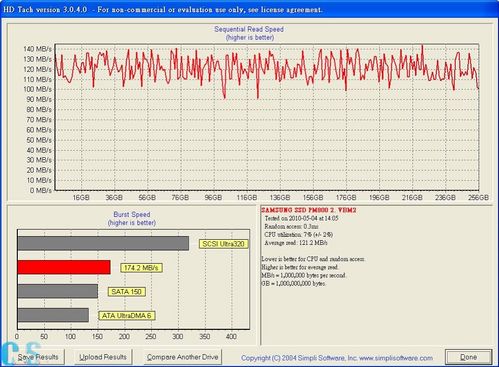Click the gray SCSI Ultra320 bar
The image size is (499, 367).
103,243
